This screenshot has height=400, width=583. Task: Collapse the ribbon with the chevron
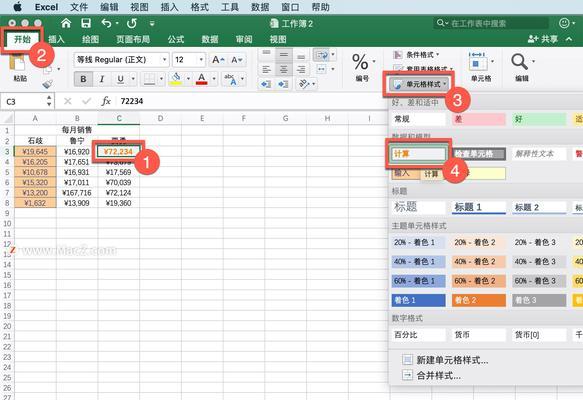pyautogui.click(x=569, y=39)
